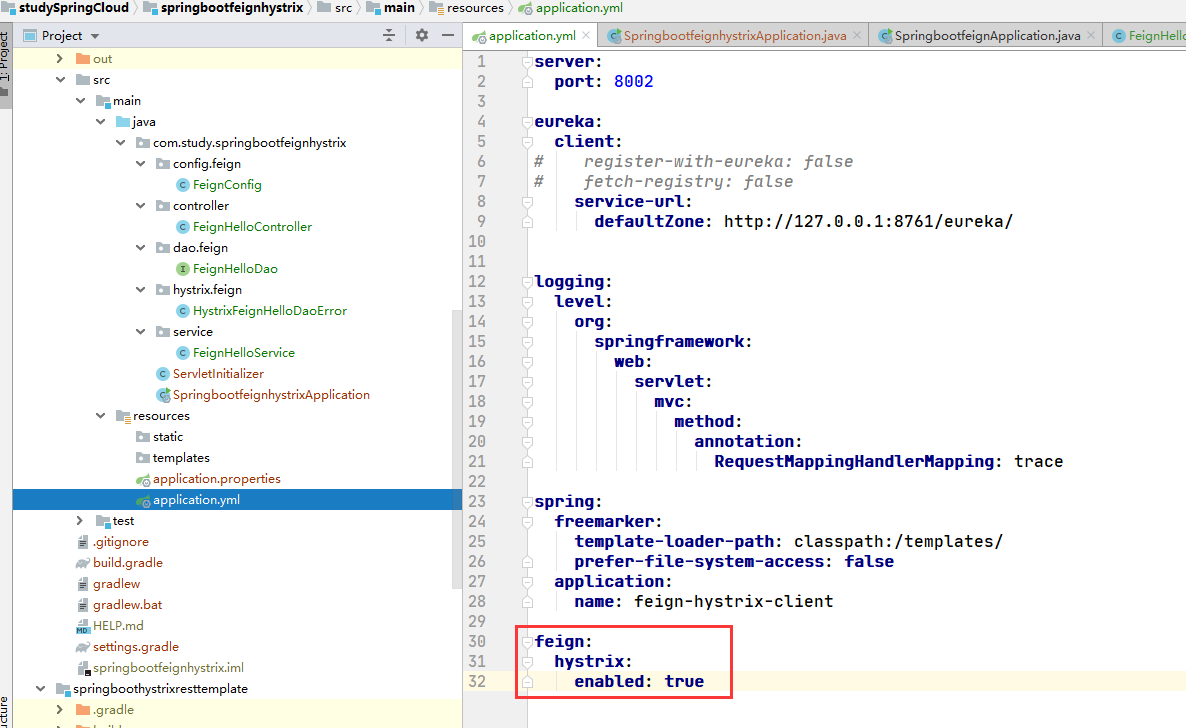Collapse the java folder
The height and width of the screenshot is (728, 1186).
(101, 121)
